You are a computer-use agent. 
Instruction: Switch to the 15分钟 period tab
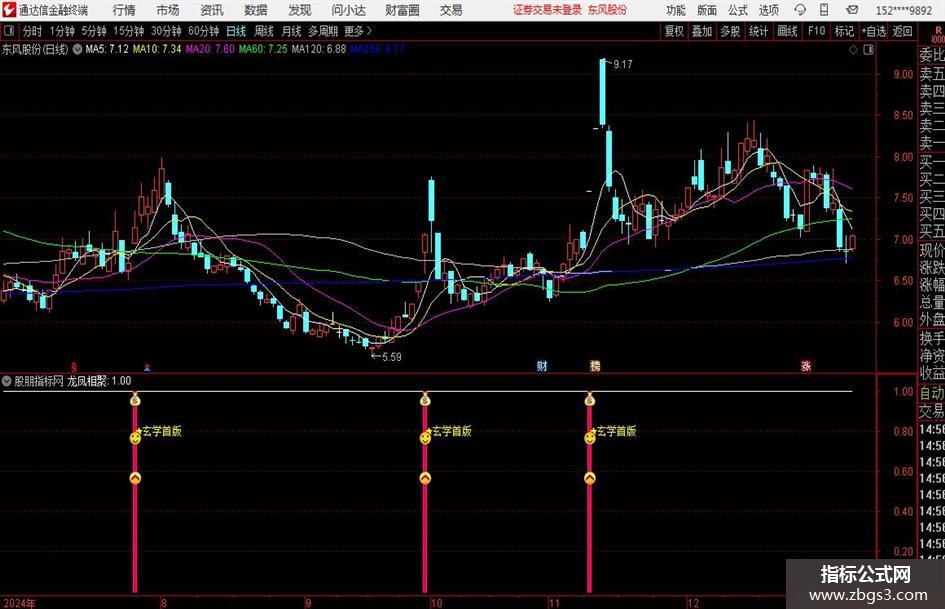coord(129,31)
